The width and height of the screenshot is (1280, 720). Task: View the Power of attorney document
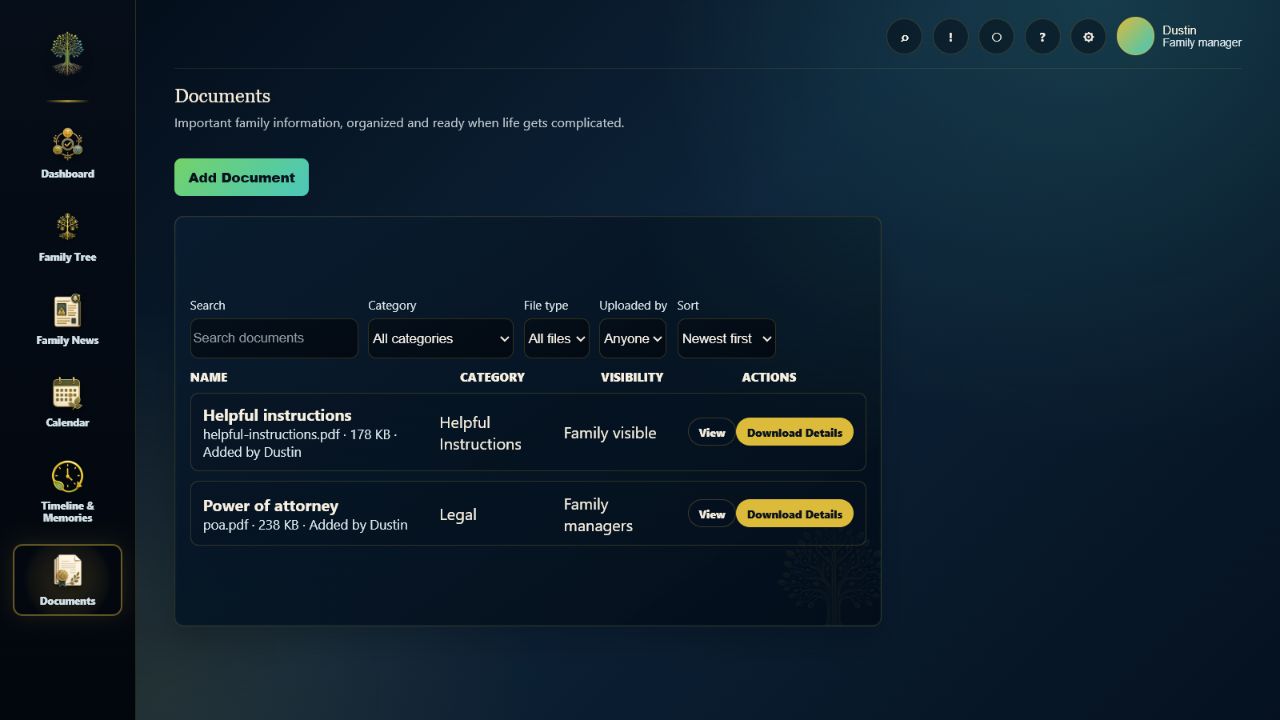tap(711, 514)
